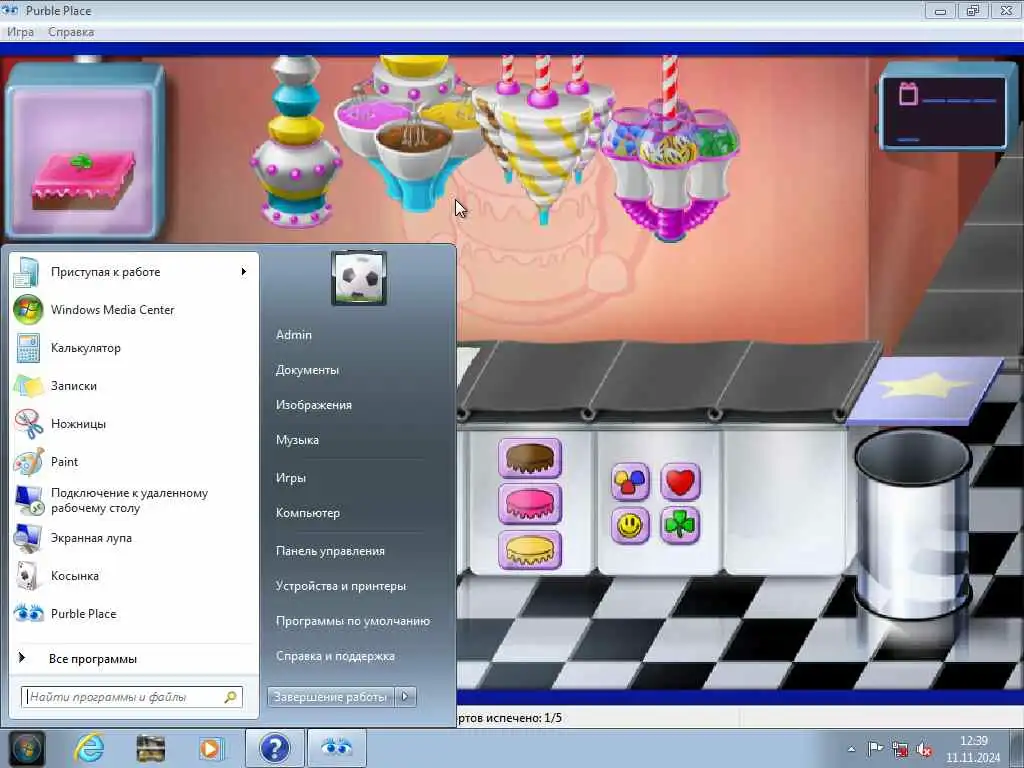Switch to Purble Place taskbar button
This screenshot has height=768, width=1024.
tap(336, 748)
